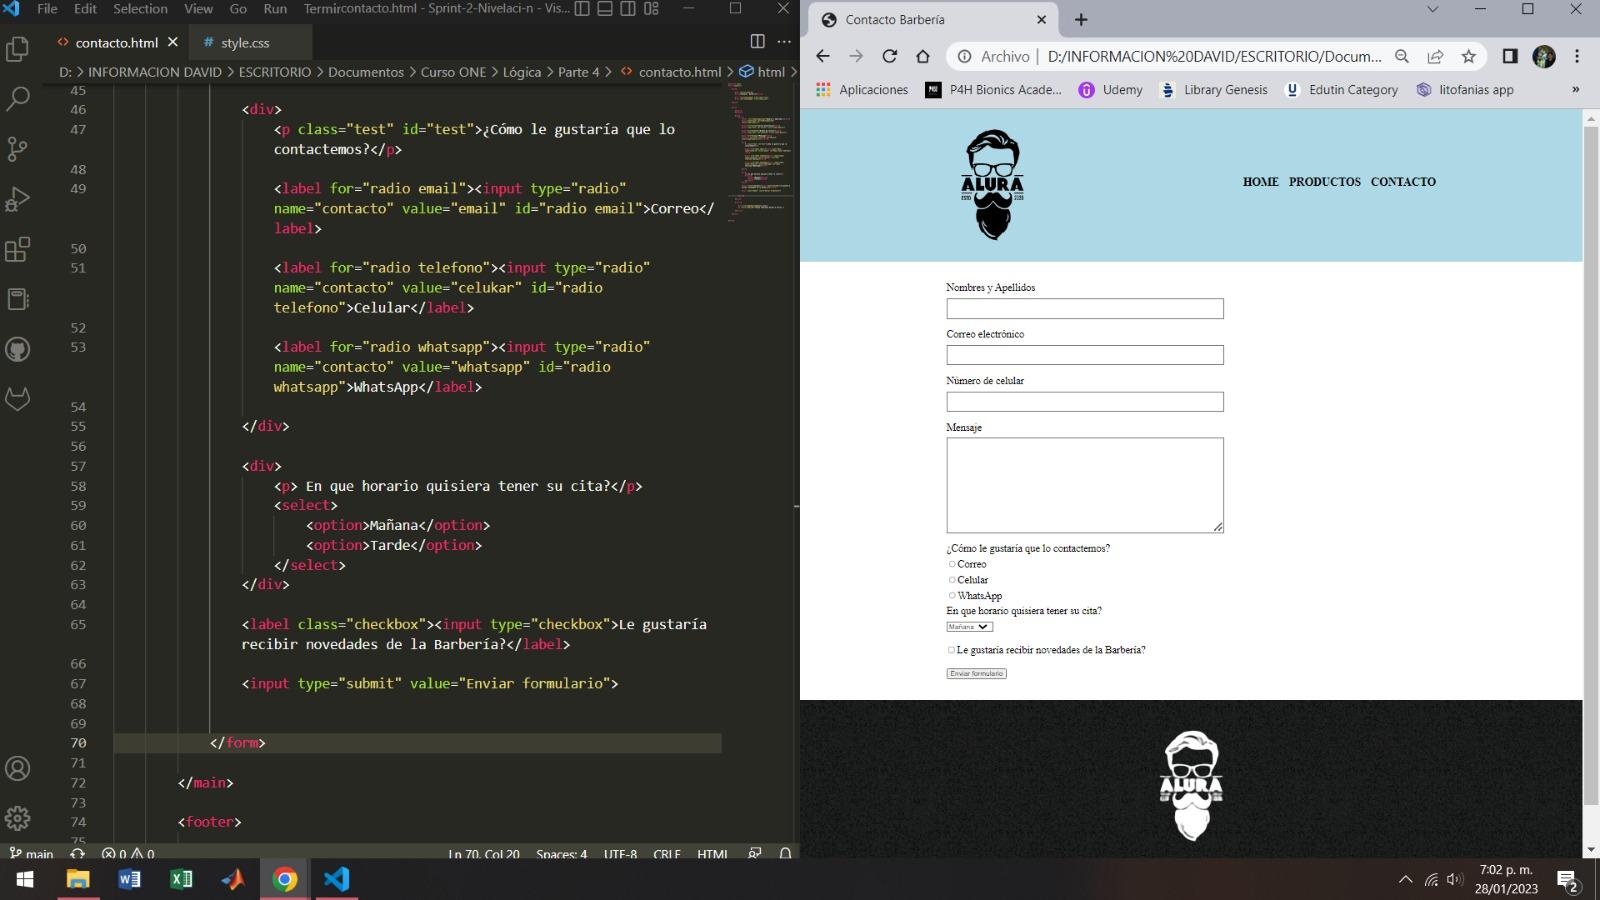Screen dimensions: 1600x900
Task: Open the Extensions view
Action: pyautogui.click(x=18, y=249)
